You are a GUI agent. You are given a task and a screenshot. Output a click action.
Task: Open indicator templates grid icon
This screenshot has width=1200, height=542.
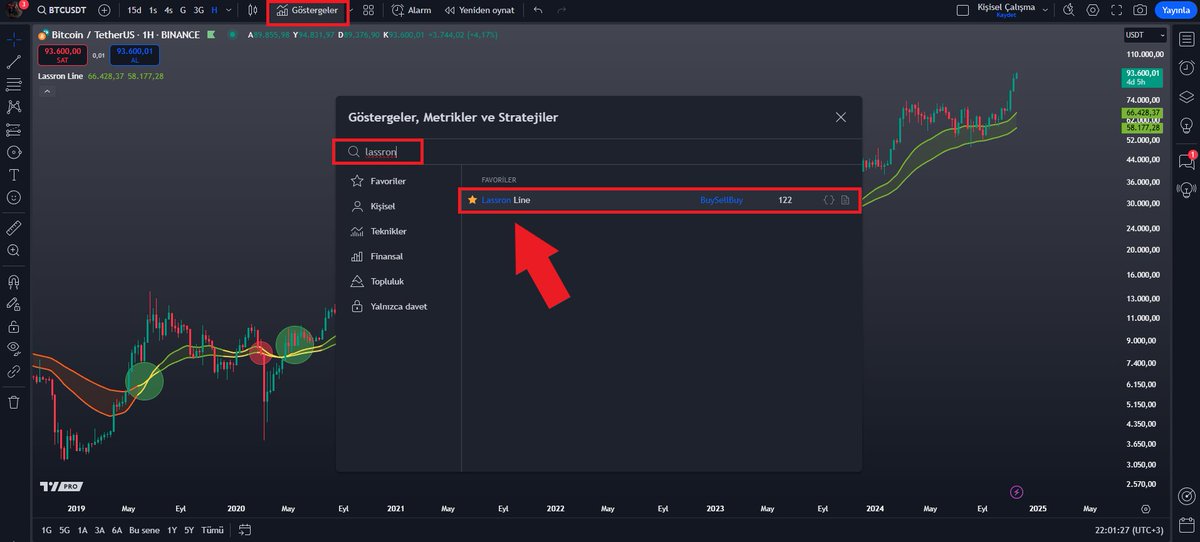pyautogui.click(x=368, y=10)
